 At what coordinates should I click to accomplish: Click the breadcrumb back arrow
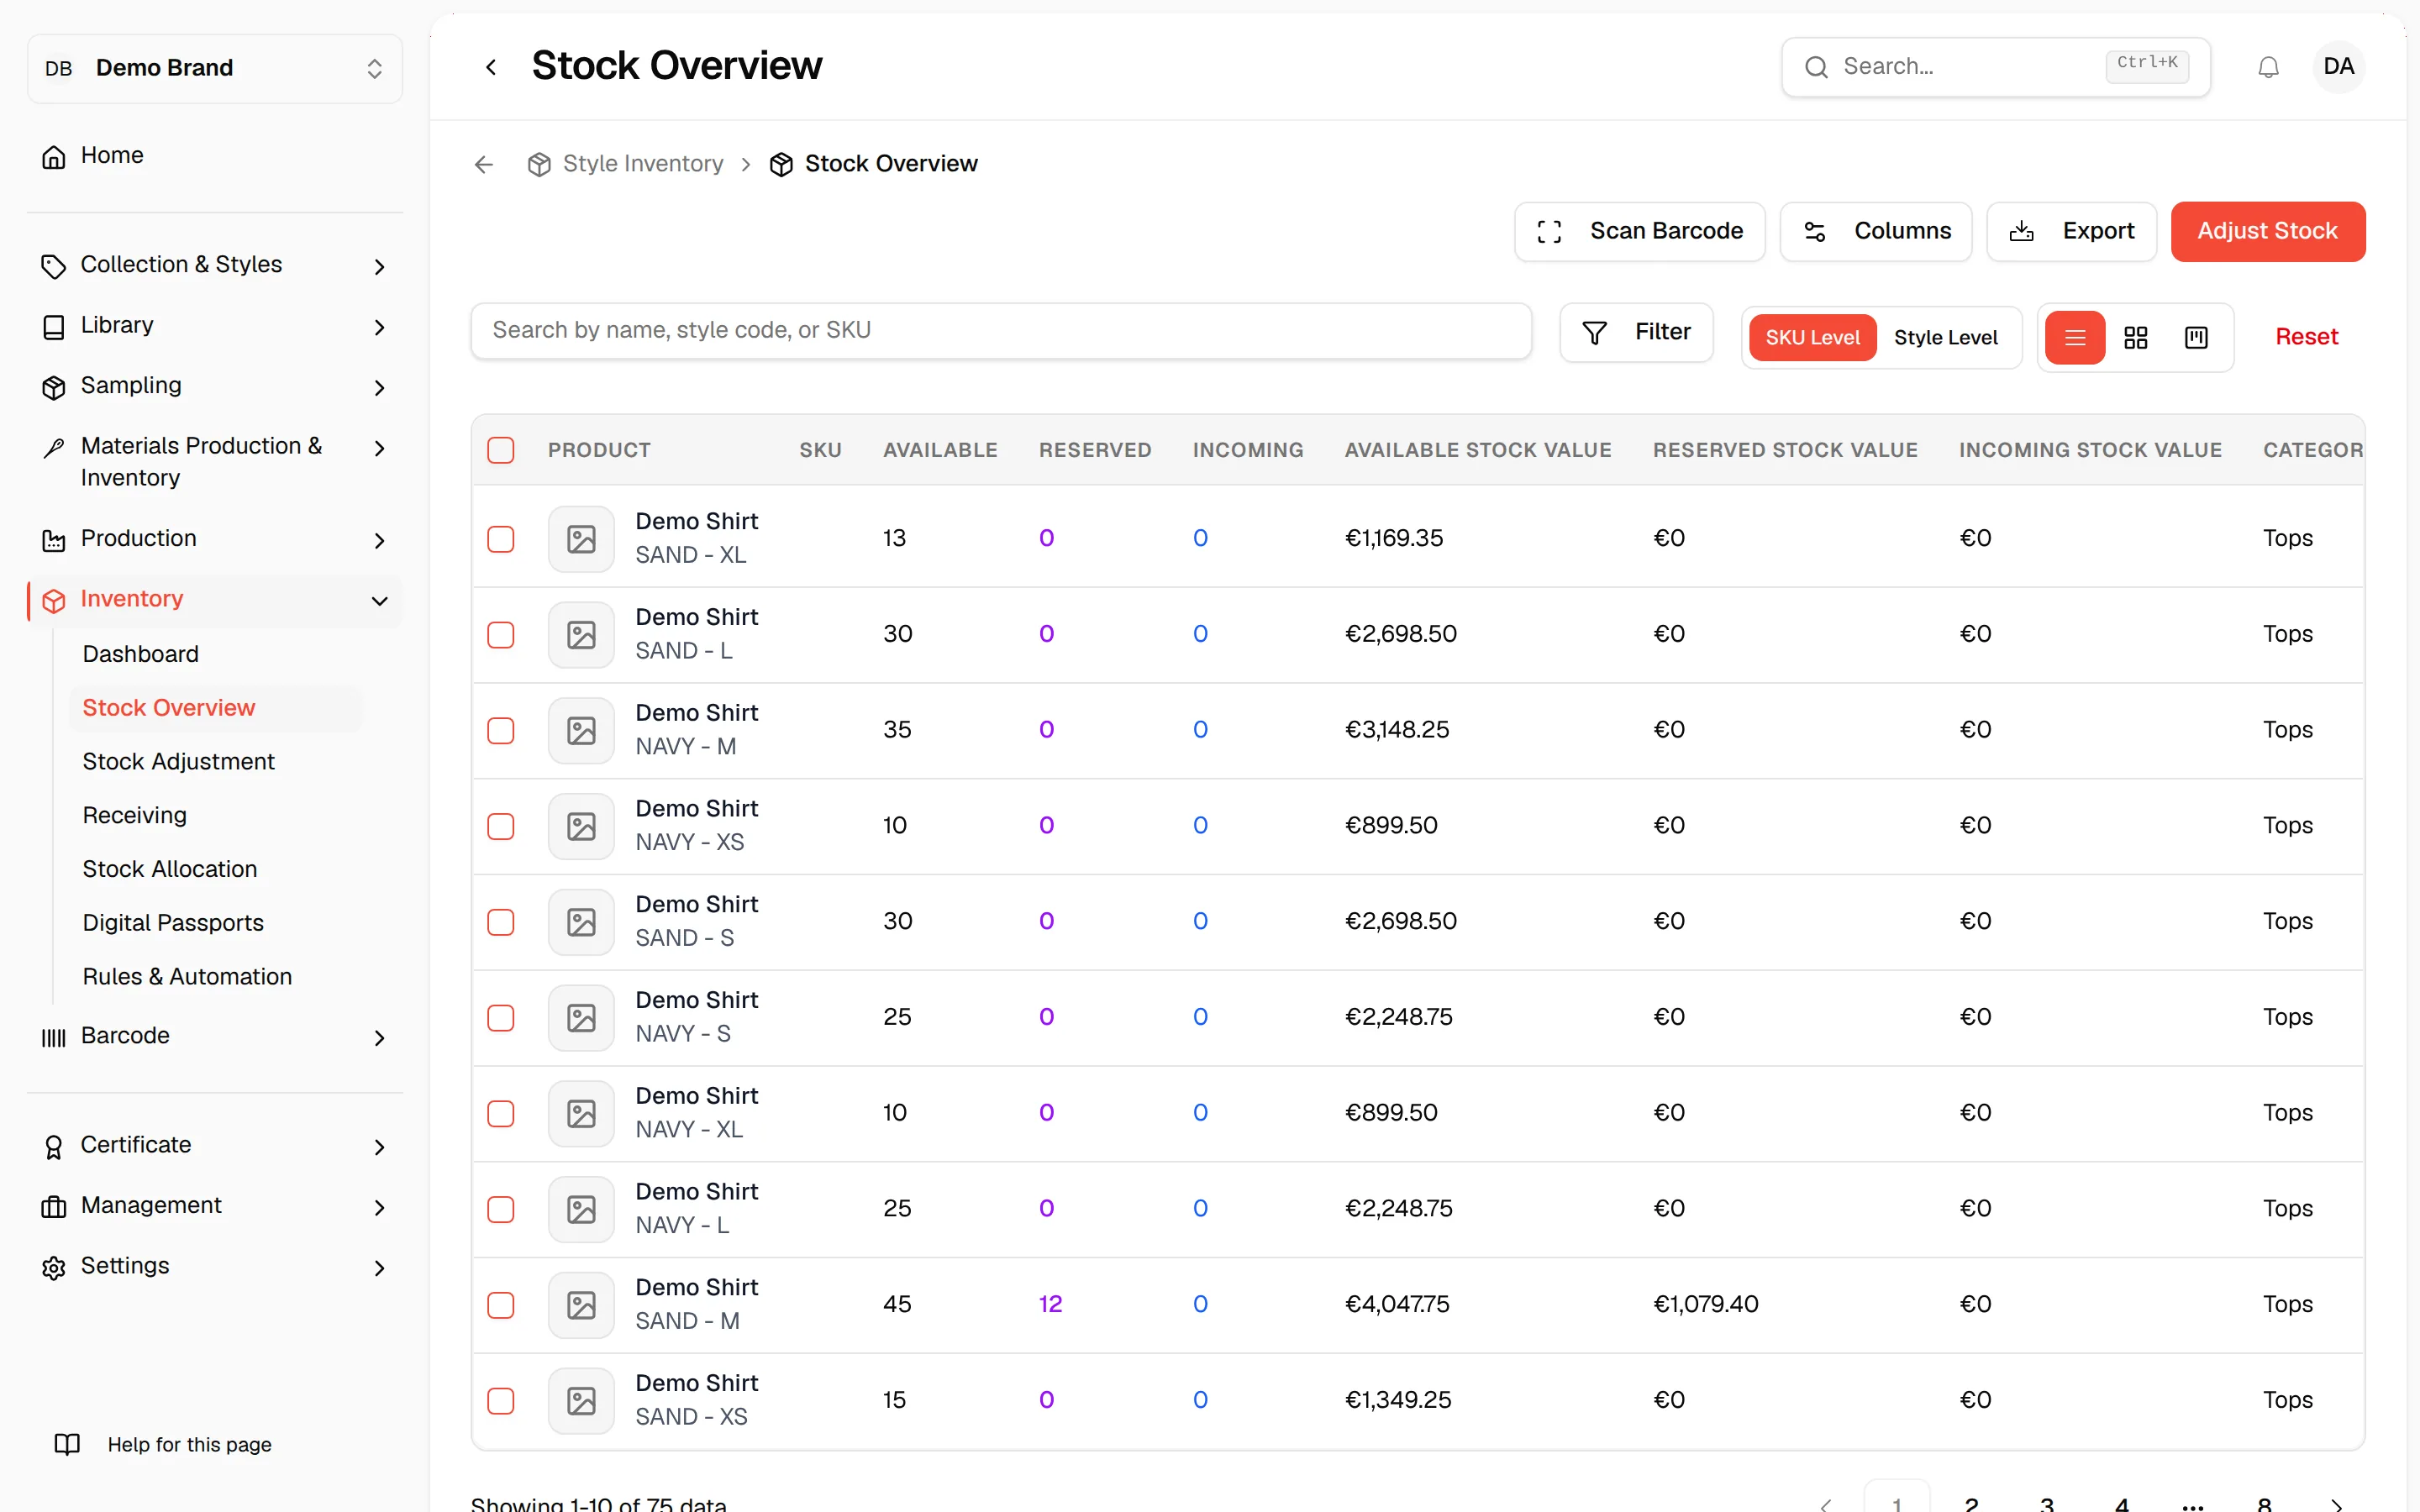pos(484,164)
